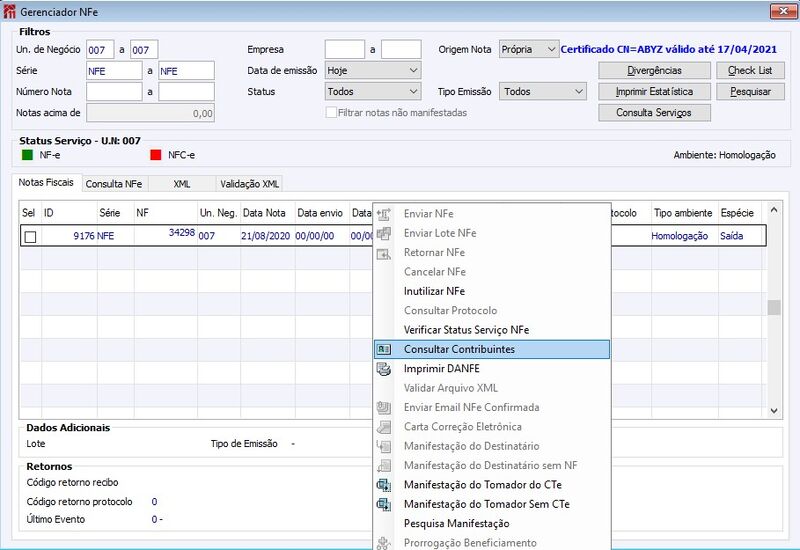Select Inutilizar NFe from context menu
The width and height of the screenshot is (800, 550).
(x=434, y=291)
